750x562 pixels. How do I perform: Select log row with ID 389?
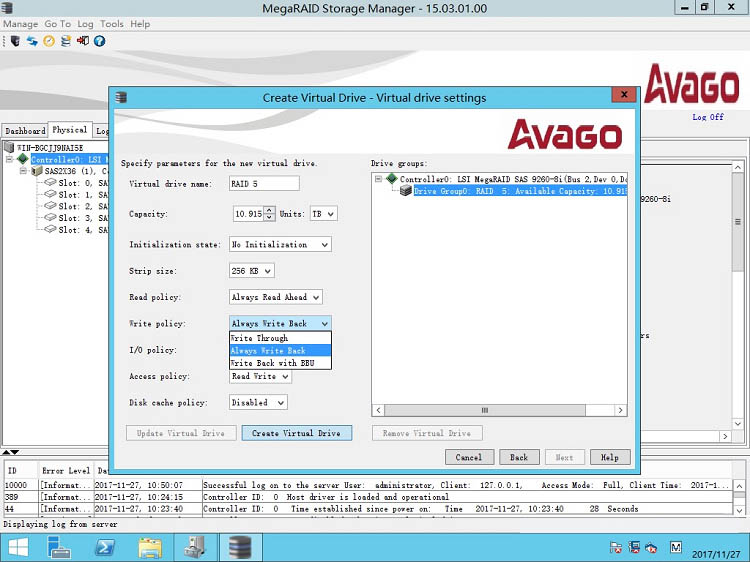pos(368,497)
